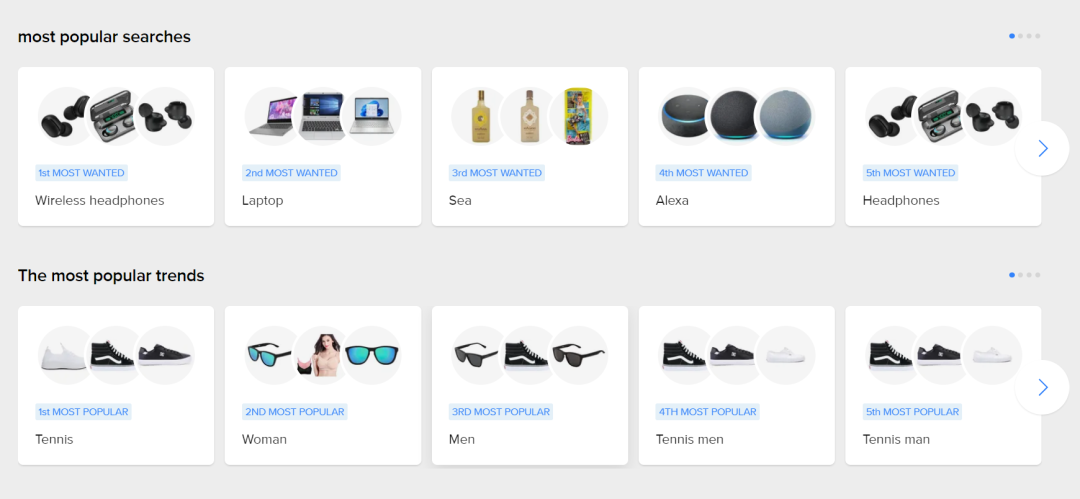The width and height of the screenshot is (1080, 499).
Task: Open the Woman trend label
Action: pyautogui.click(x=264, y=440)
